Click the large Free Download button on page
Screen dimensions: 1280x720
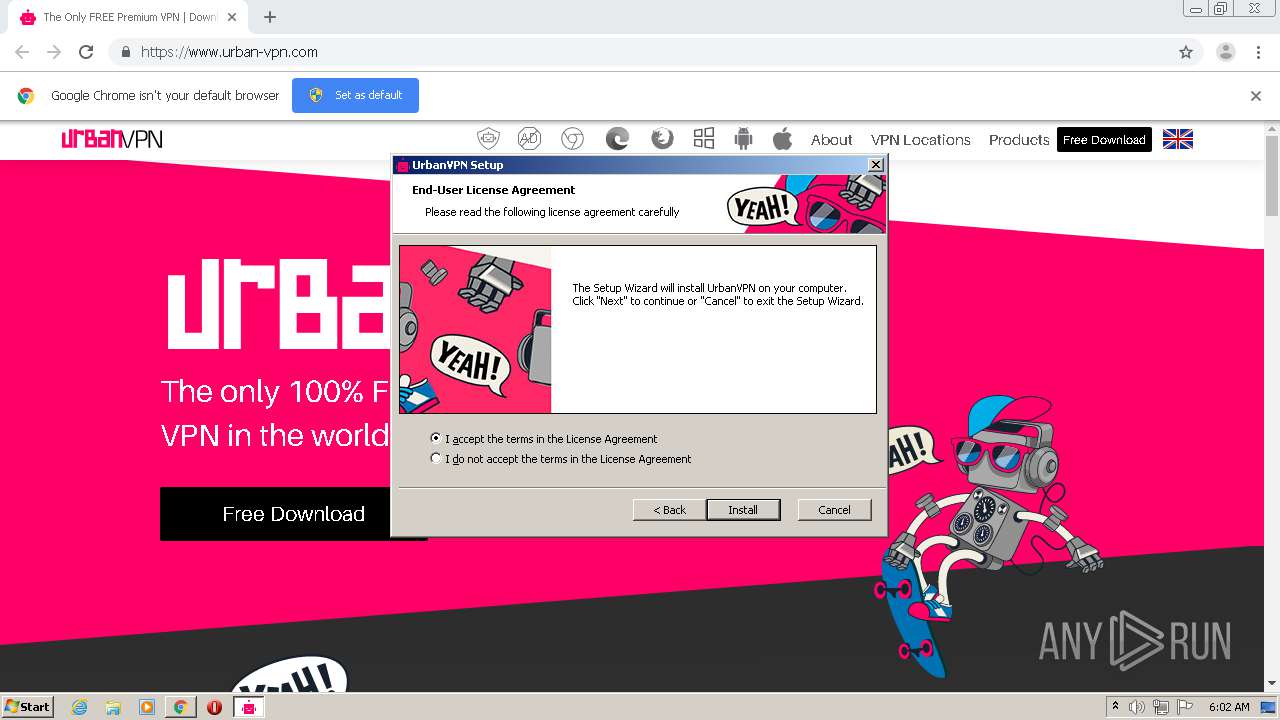pyautogui.click(x=293, y=514)
